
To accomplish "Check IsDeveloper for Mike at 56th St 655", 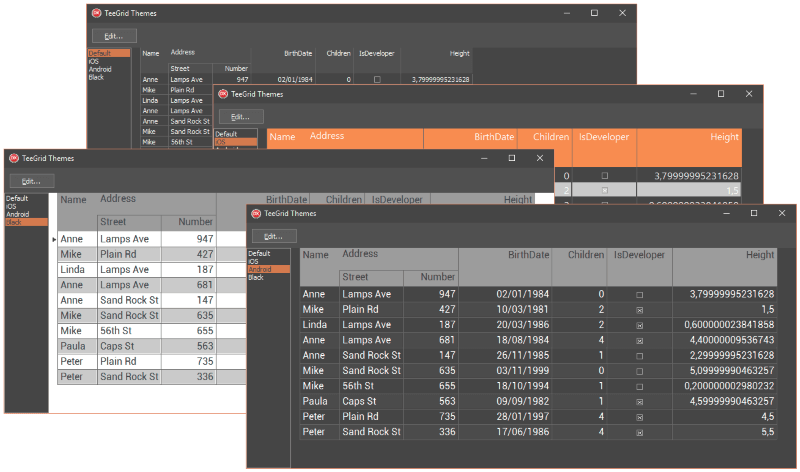I will (x=639, y=385).
